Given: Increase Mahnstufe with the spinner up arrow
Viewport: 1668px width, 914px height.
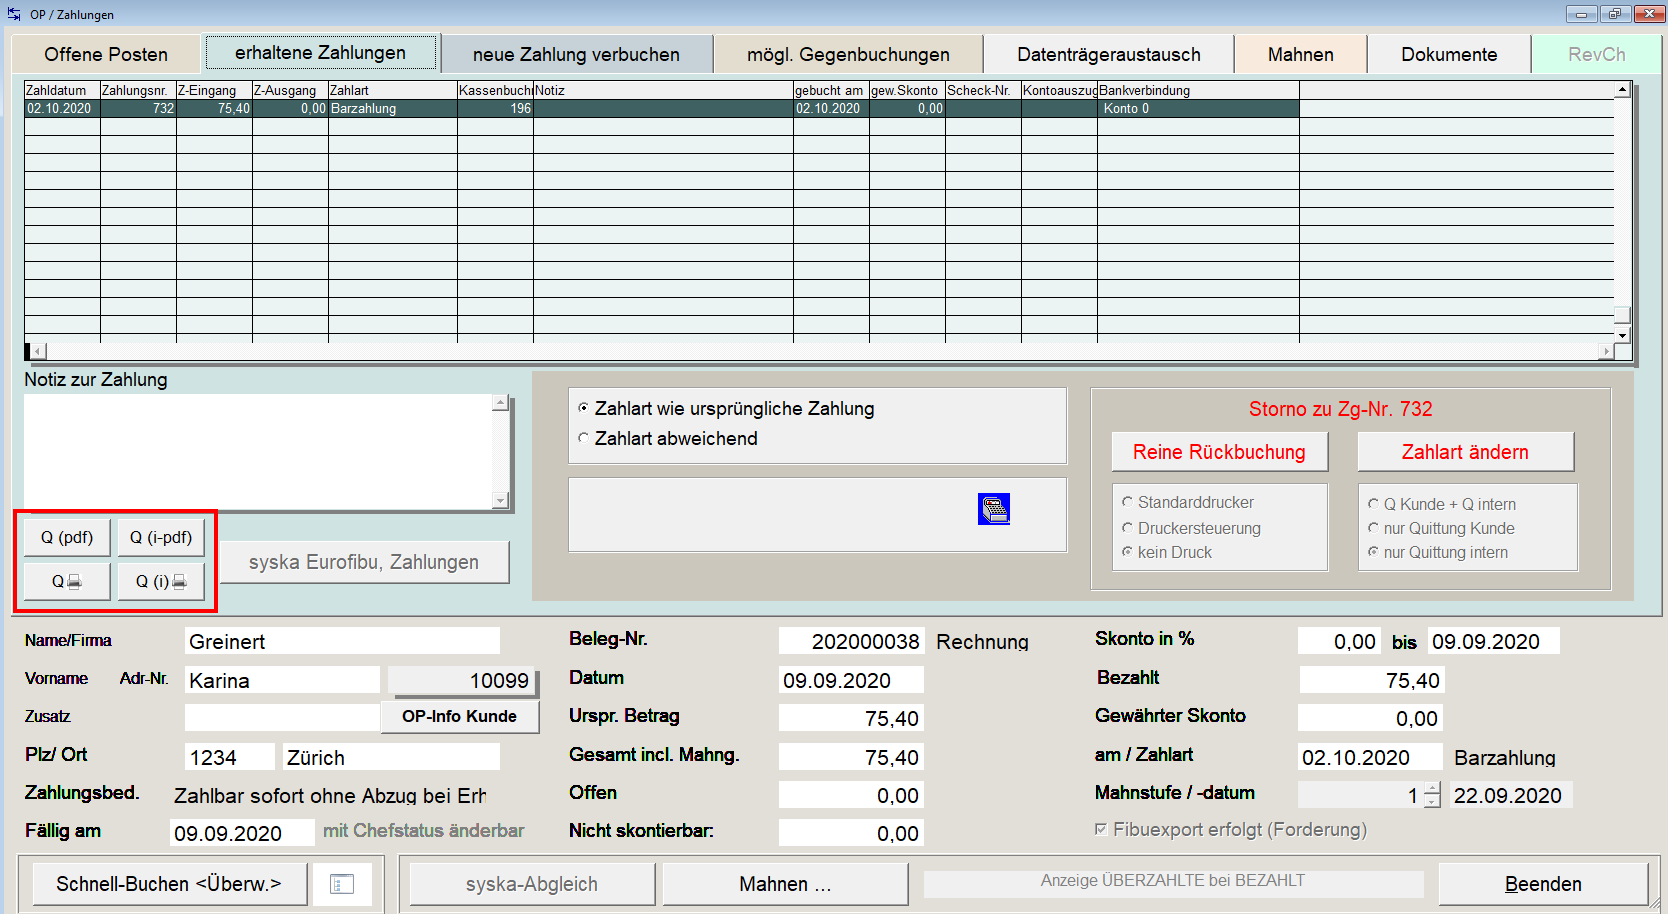Looking at the screenshot, I should click(x=1432, y=789).
